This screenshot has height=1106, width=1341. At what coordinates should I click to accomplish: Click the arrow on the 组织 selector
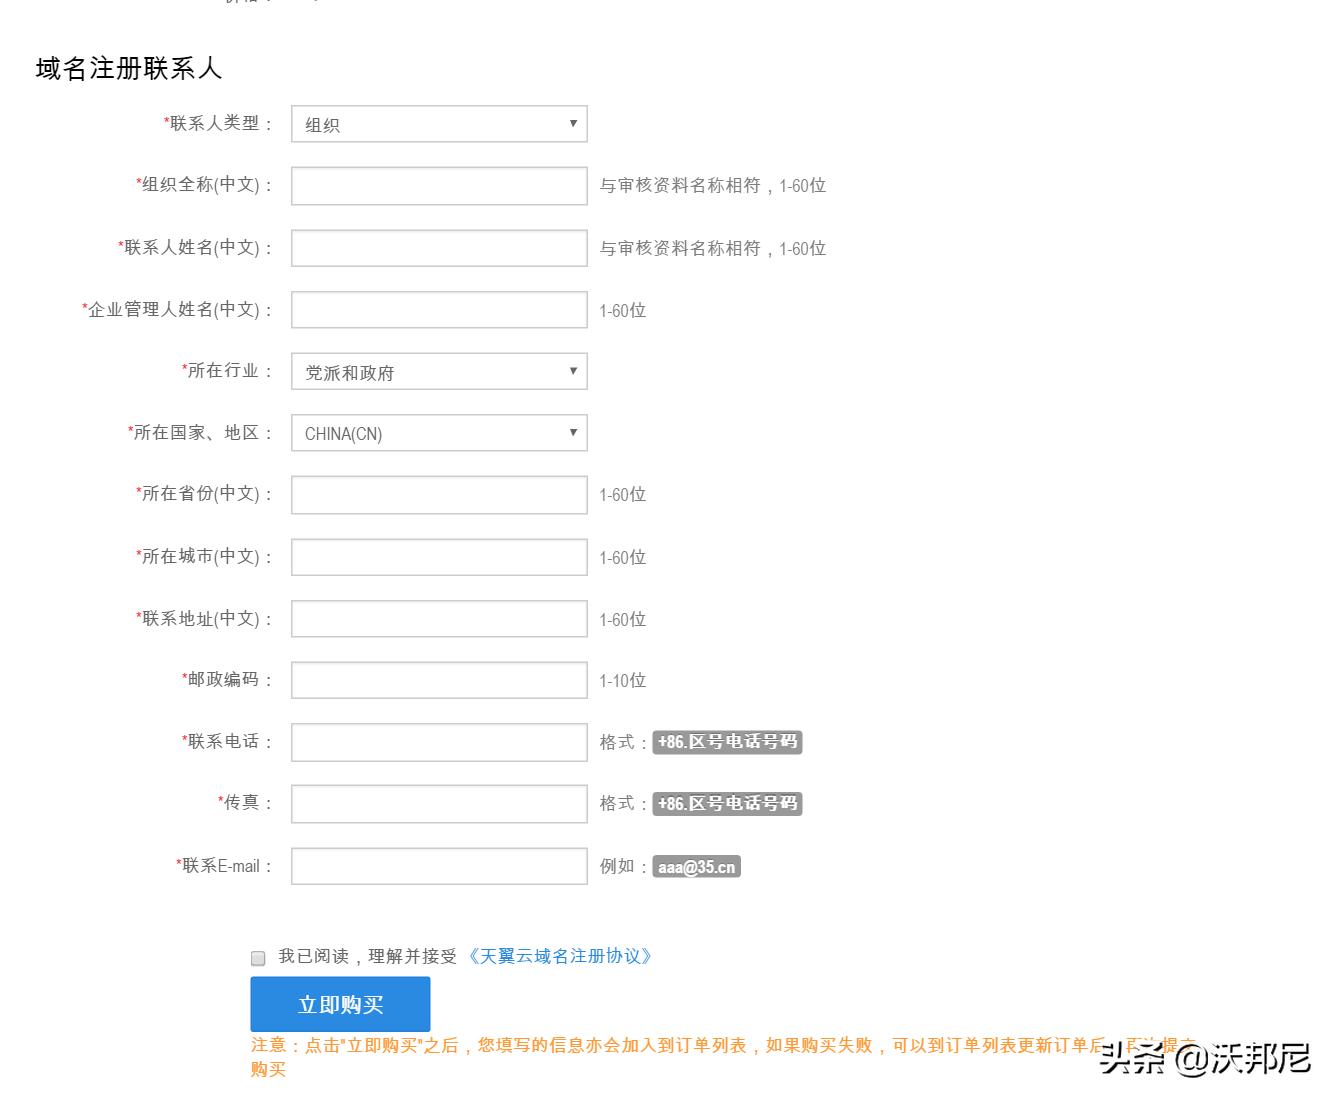coord(573,124)
